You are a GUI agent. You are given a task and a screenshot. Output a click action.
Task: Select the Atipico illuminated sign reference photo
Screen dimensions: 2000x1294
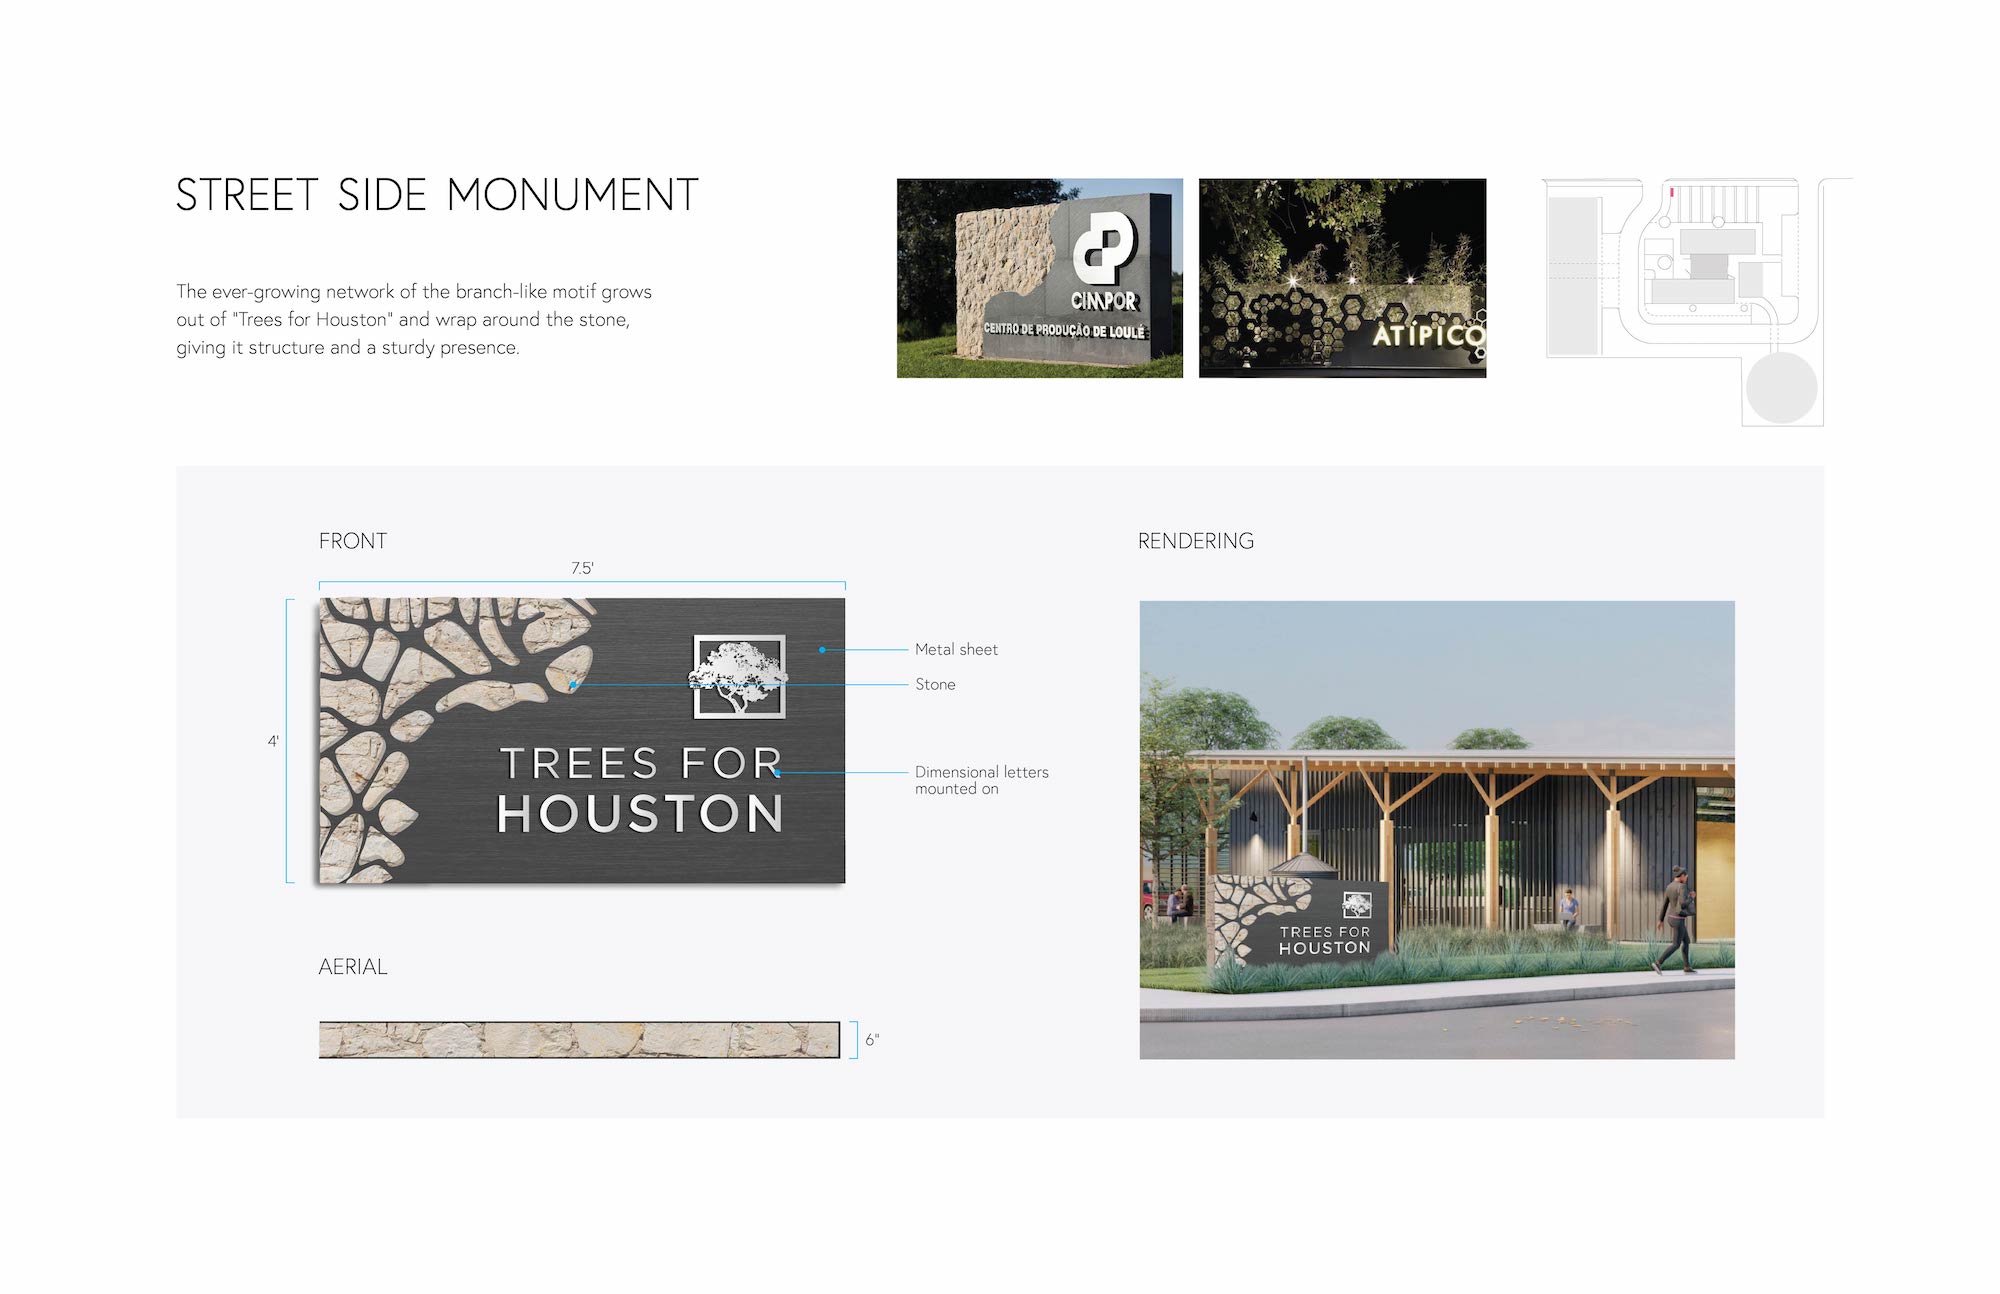pyautogui.click(x=1342, y=278)
